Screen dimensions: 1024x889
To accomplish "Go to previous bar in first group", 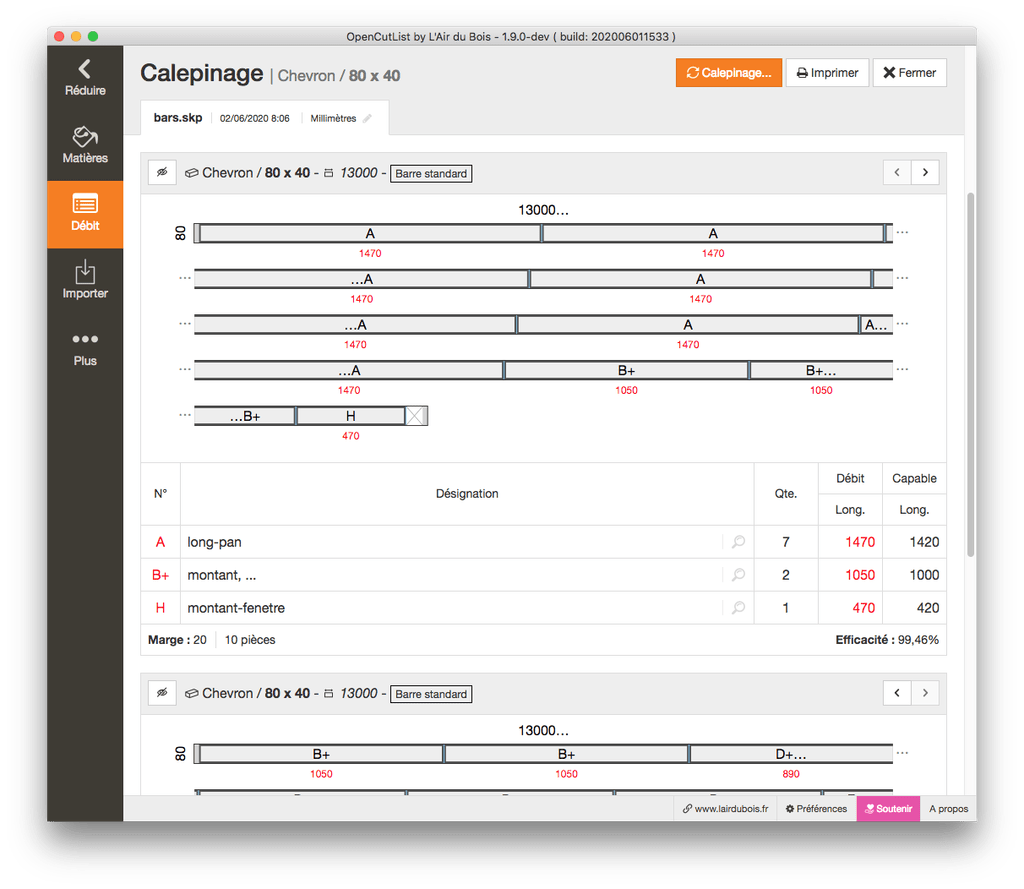I will pyautogui.click(x=897, y=172).
